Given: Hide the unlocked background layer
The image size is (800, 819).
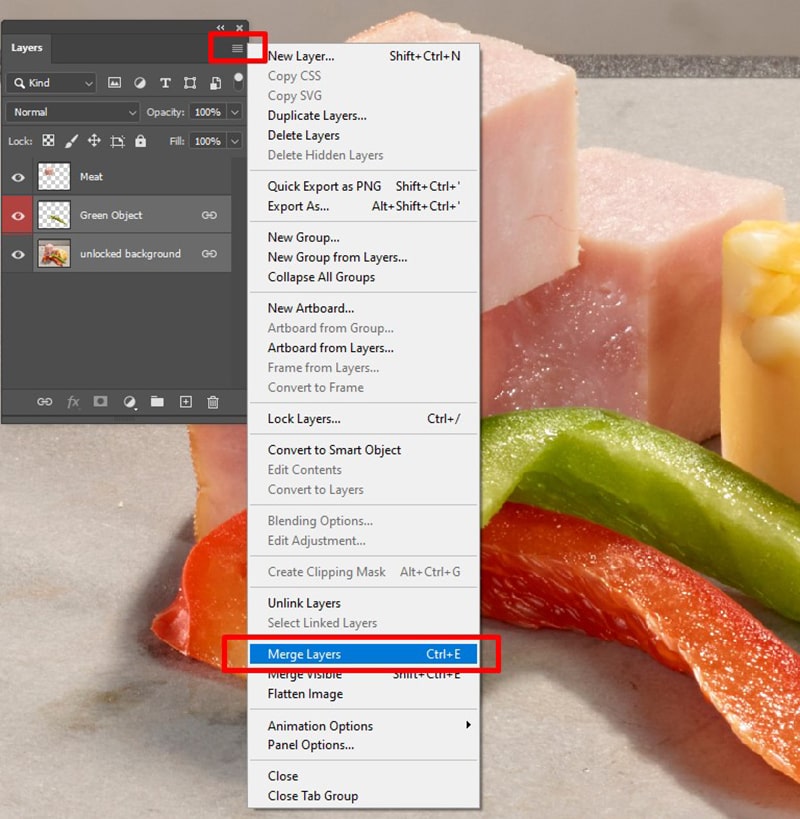Looking at the screenshot, I should (19, 254).
